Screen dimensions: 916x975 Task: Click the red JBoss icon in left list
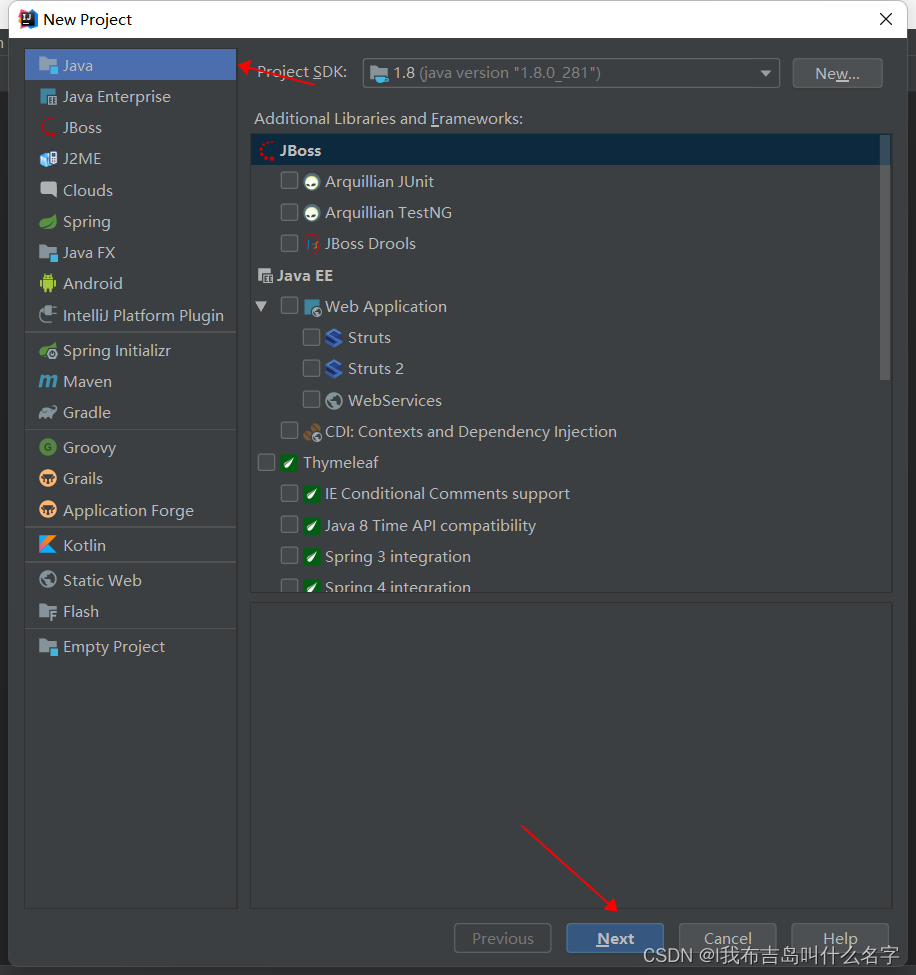coord(48,127)
